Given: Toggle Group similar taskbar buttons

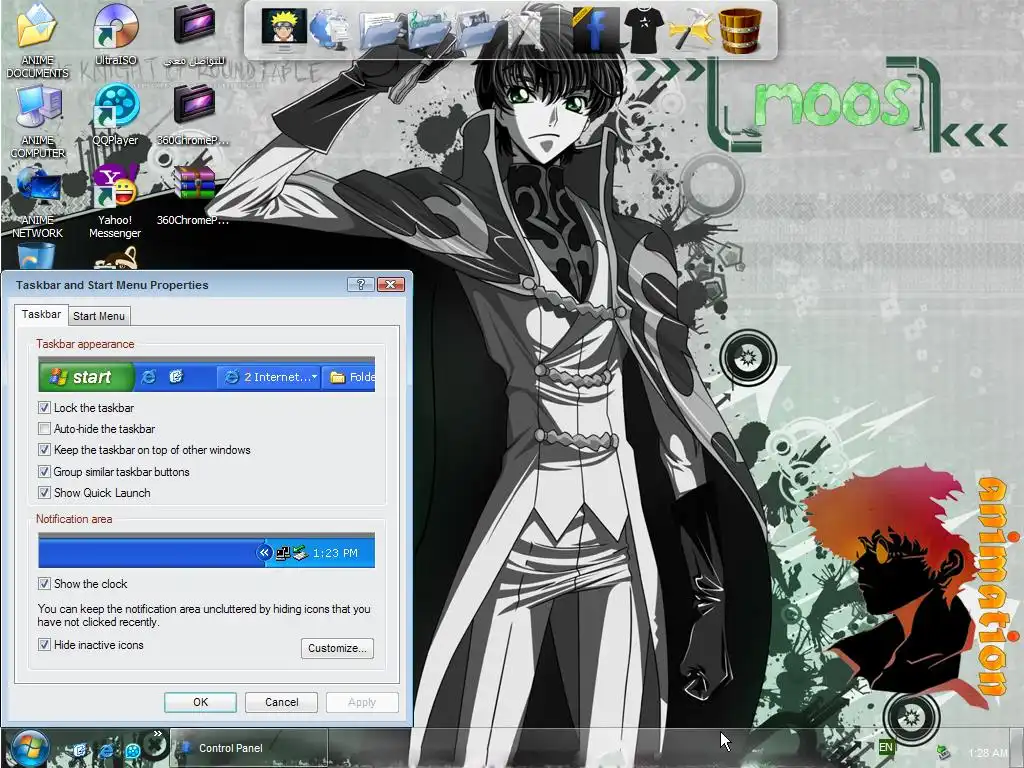Looking at the screenshot, I should (44, 472).
